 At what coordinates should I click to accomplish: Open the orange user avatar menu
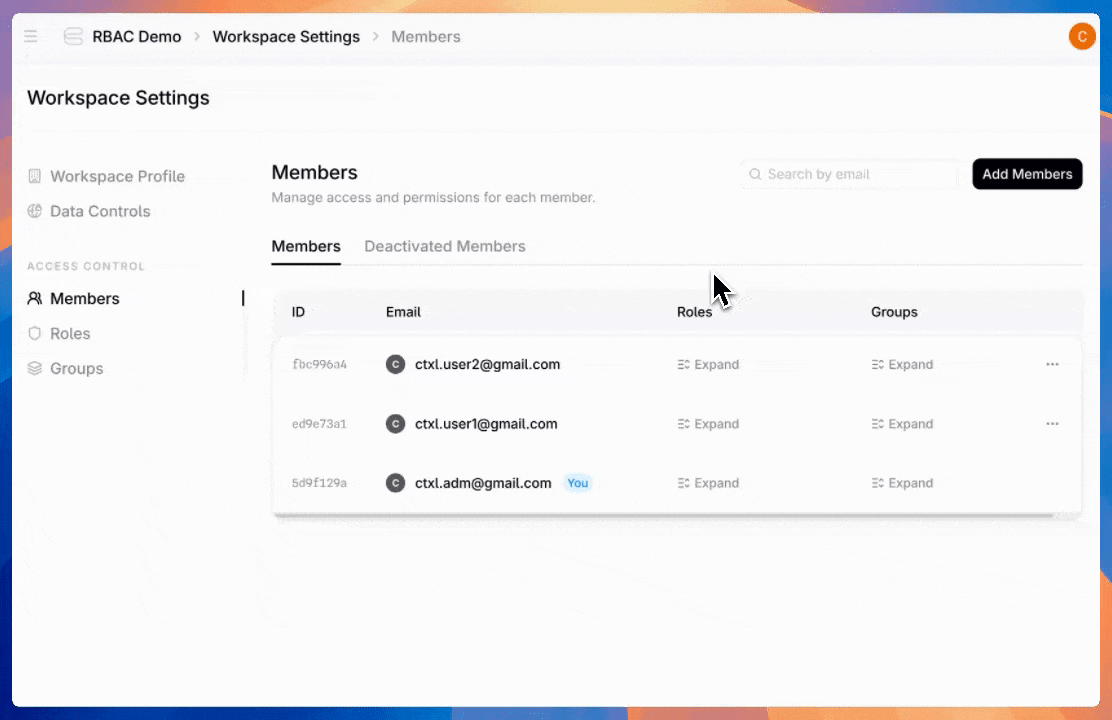(x=1081, y=37)
